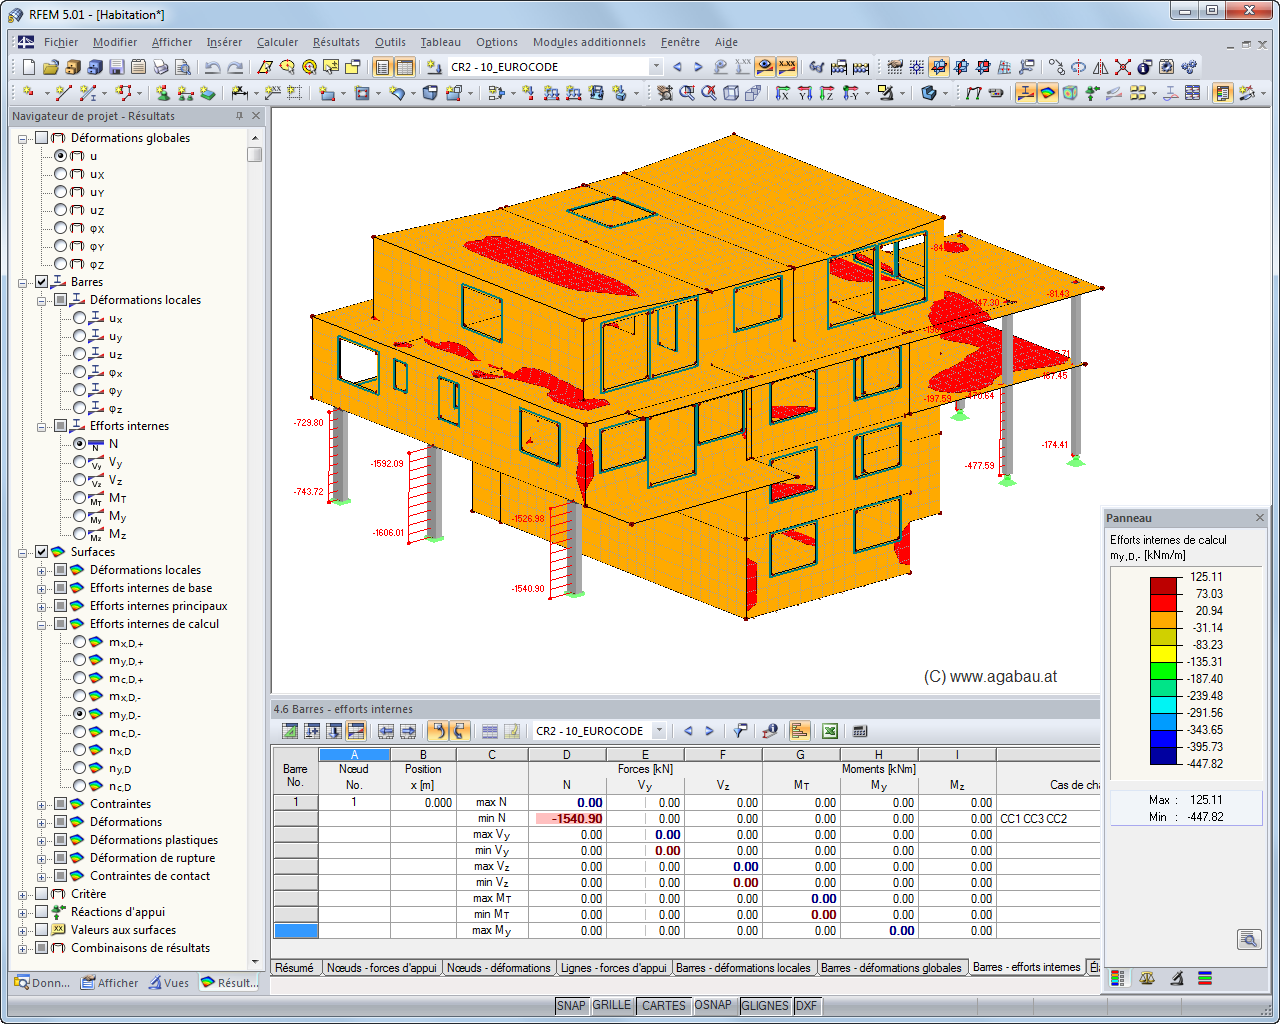Switch to the Résumé table tab
Image resolution: width=1280 pixels, height=1024 pixels.
coord(295,968)
